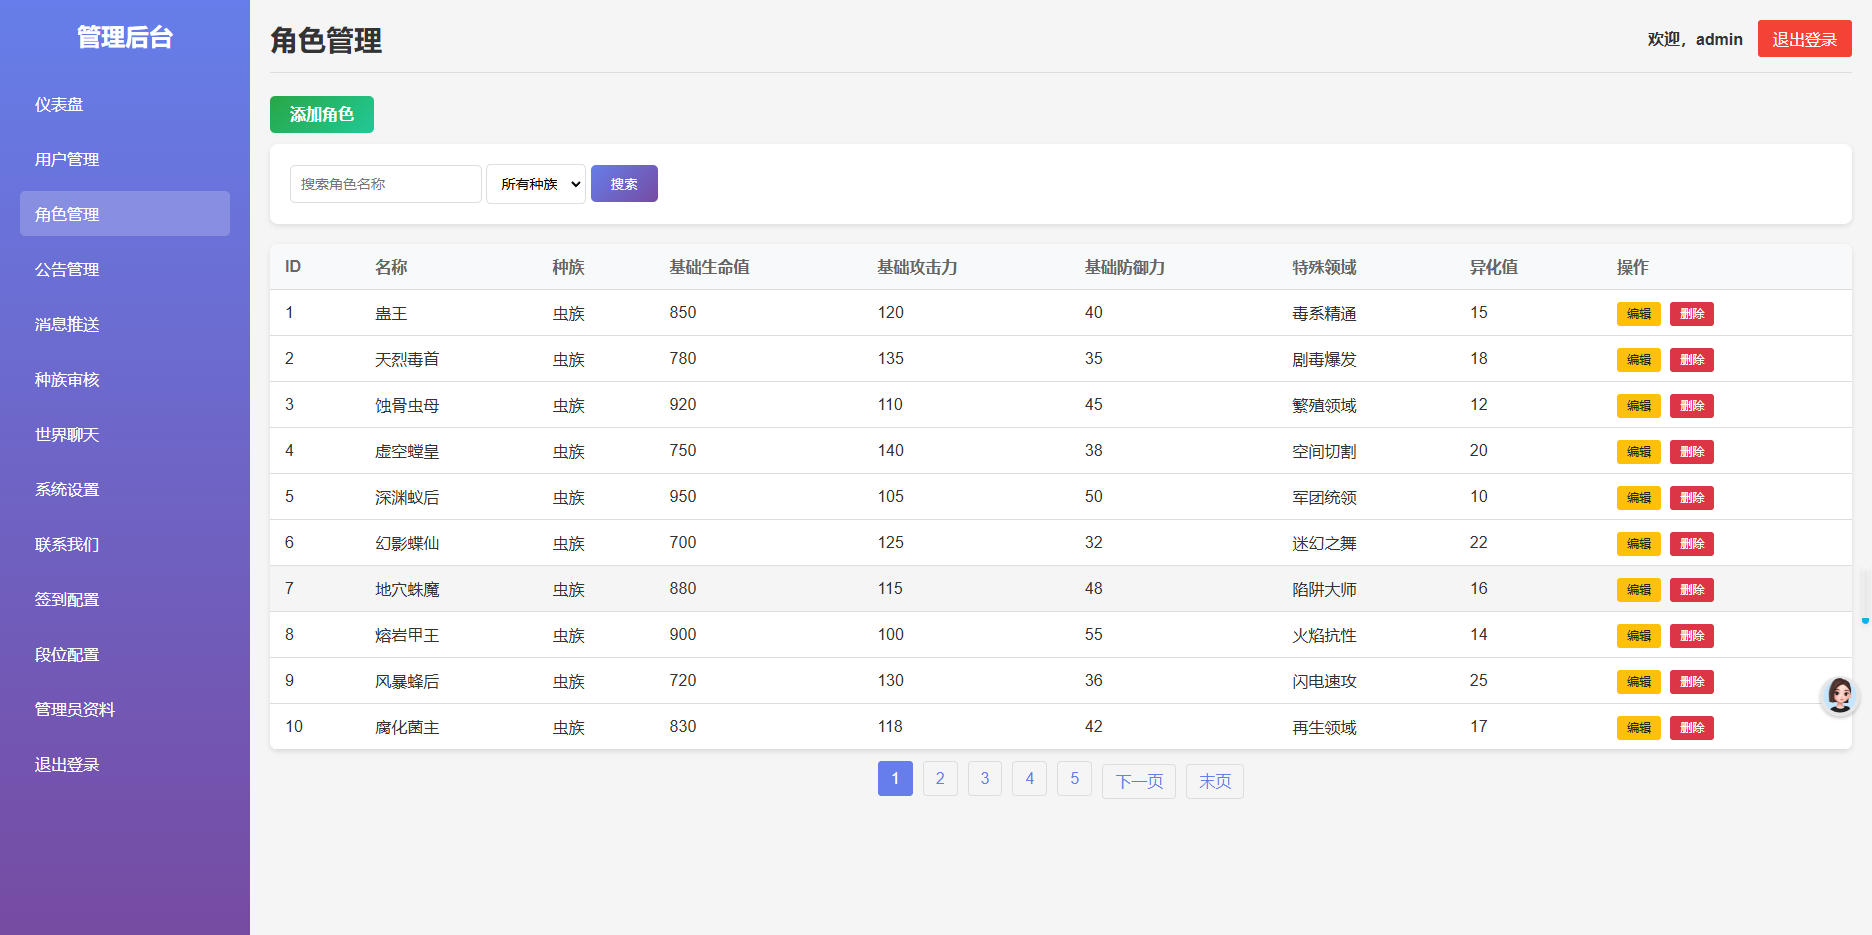
Task: Go to page 2 of results
Action: (940, 779)
